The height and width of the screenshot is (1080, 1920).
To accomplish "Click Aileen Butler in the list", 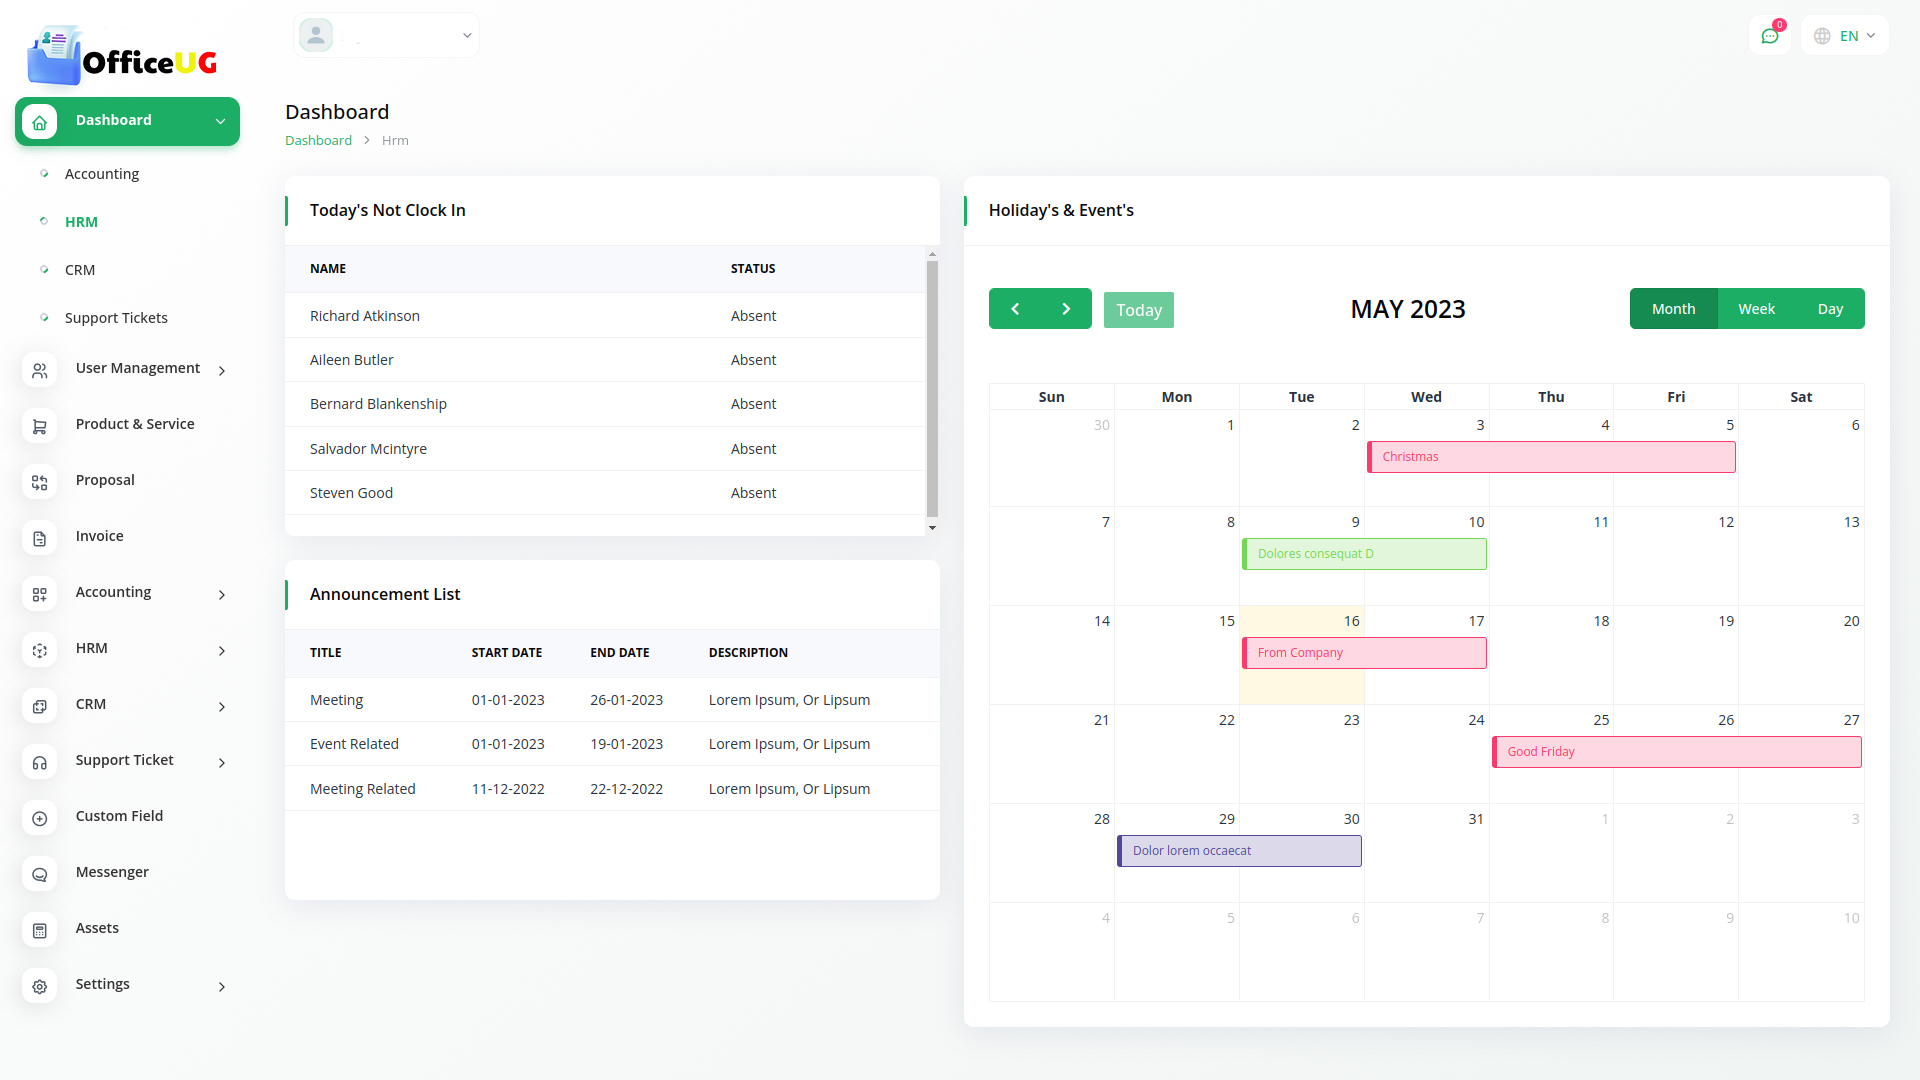I will coord(351,360).
